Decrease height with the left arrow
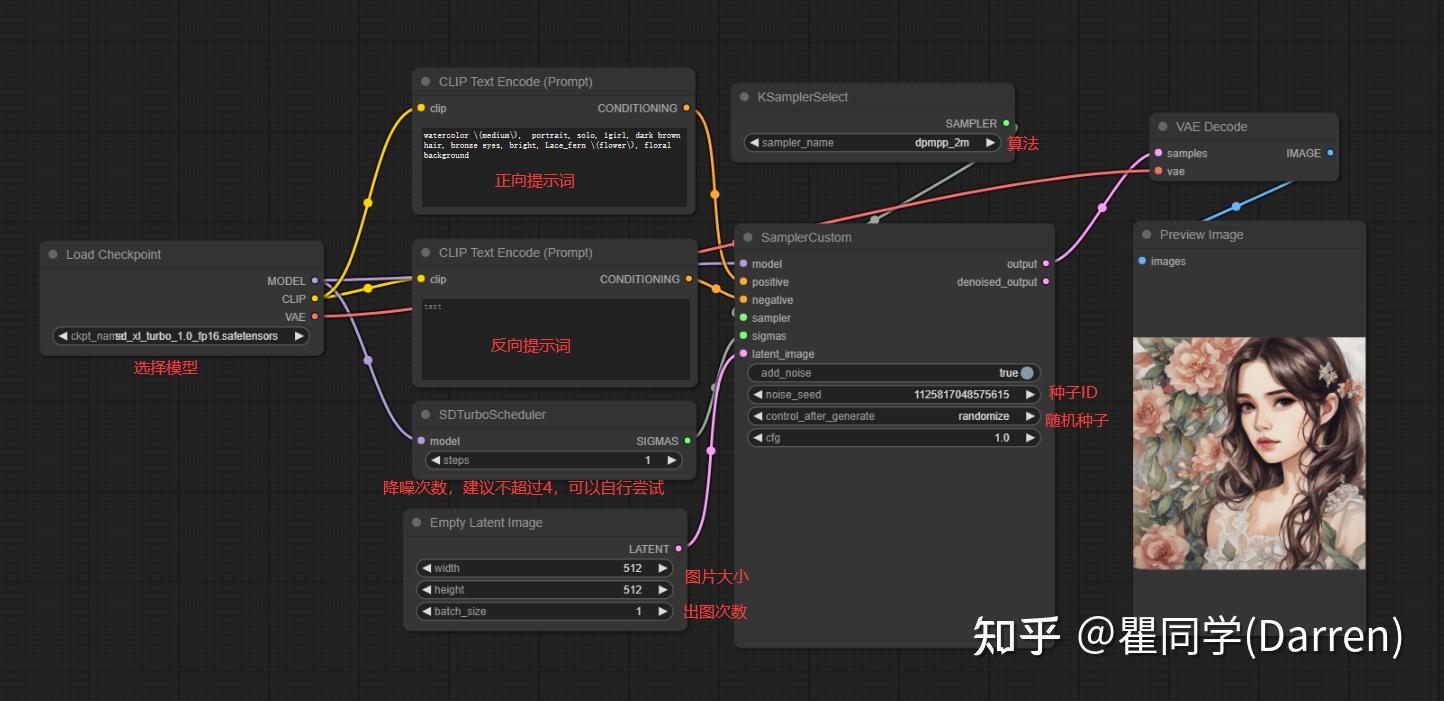The image size is (1444, 701). [426, 590]
